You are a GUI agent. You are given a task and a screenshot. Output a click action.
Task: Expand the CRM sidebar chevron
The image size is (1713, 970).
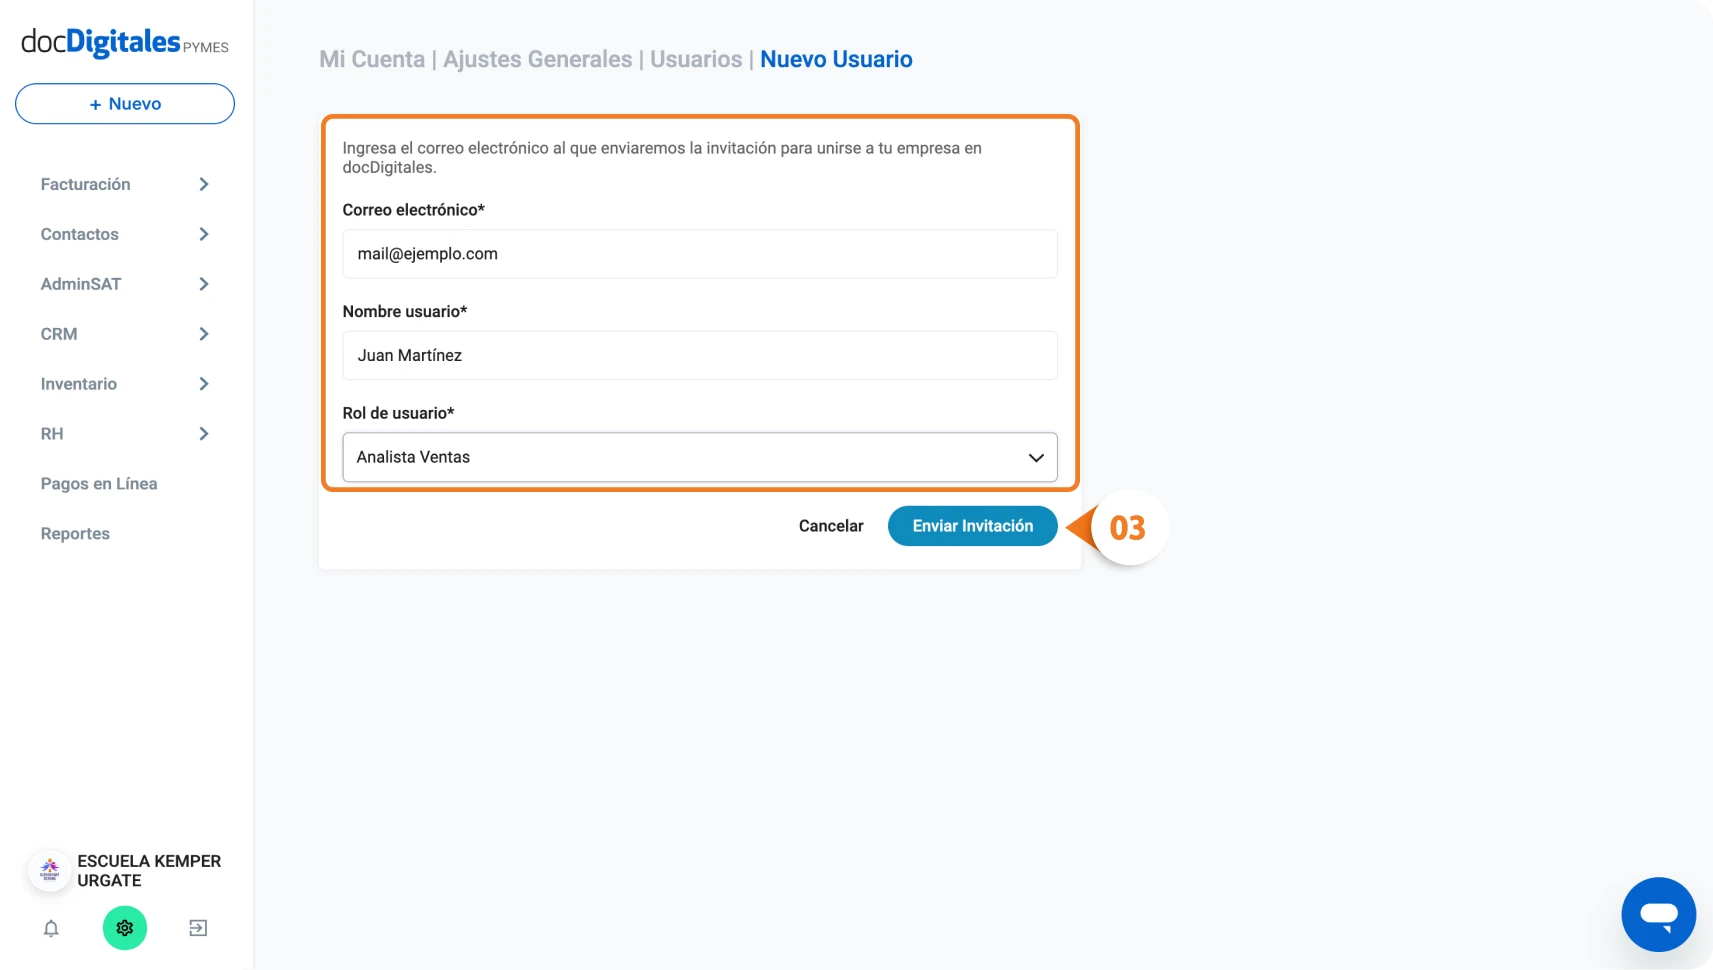coord(204,334)
